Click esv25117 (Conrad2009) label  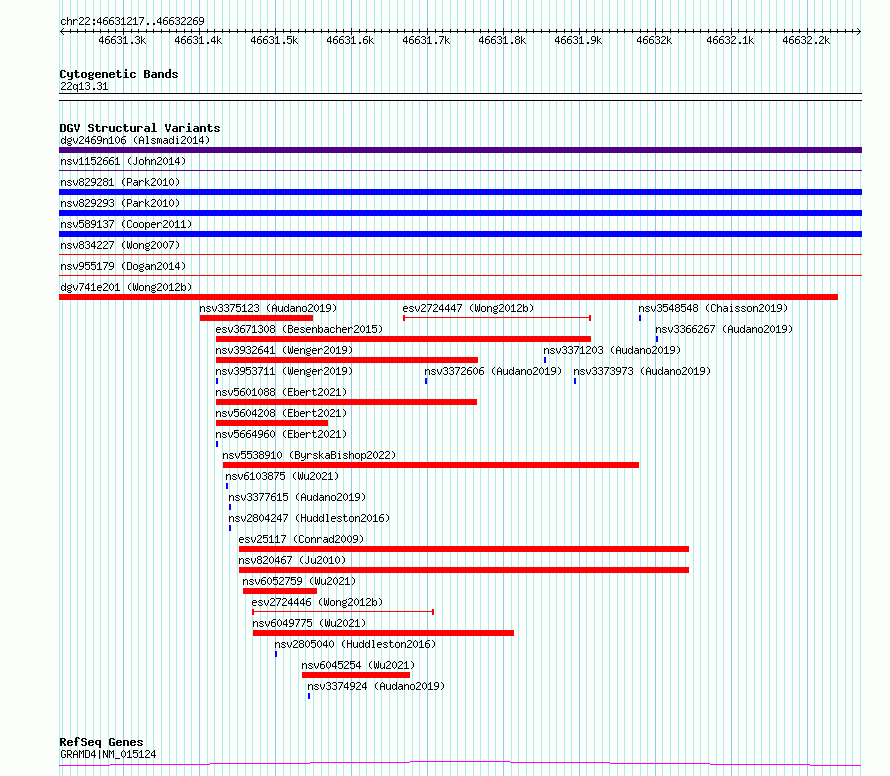click(301, 539)
